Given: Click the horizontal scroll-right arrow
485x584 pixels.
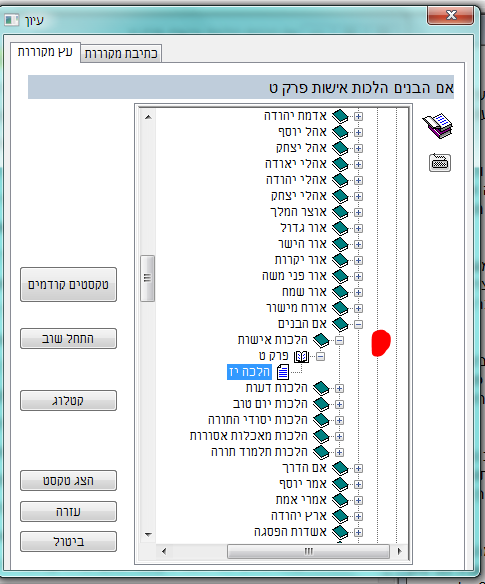Looking at the screenshot, I should 400,551.
